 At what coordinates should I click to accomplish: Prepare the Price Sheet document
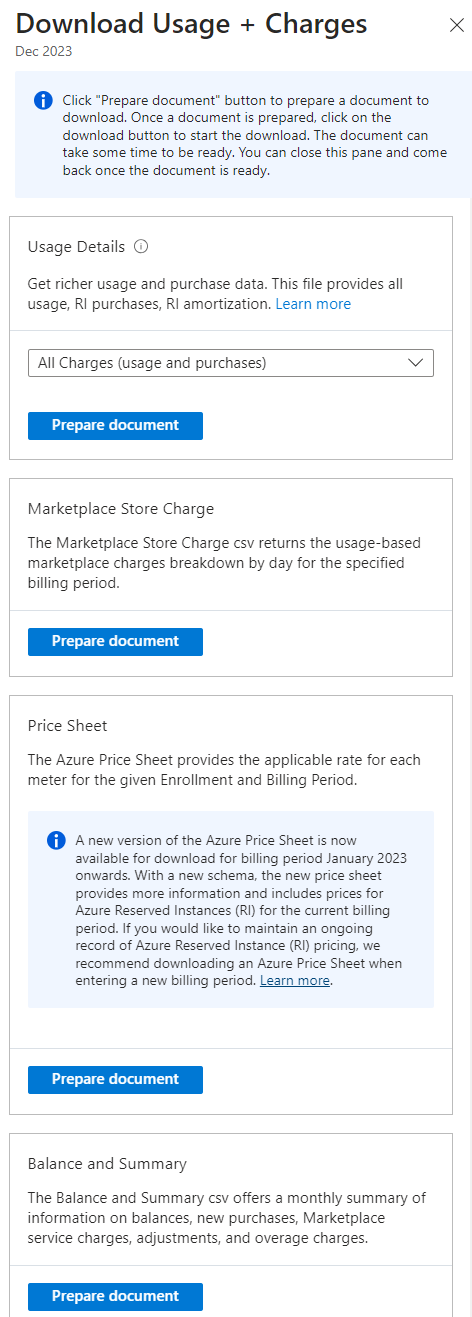[115, 1079]
